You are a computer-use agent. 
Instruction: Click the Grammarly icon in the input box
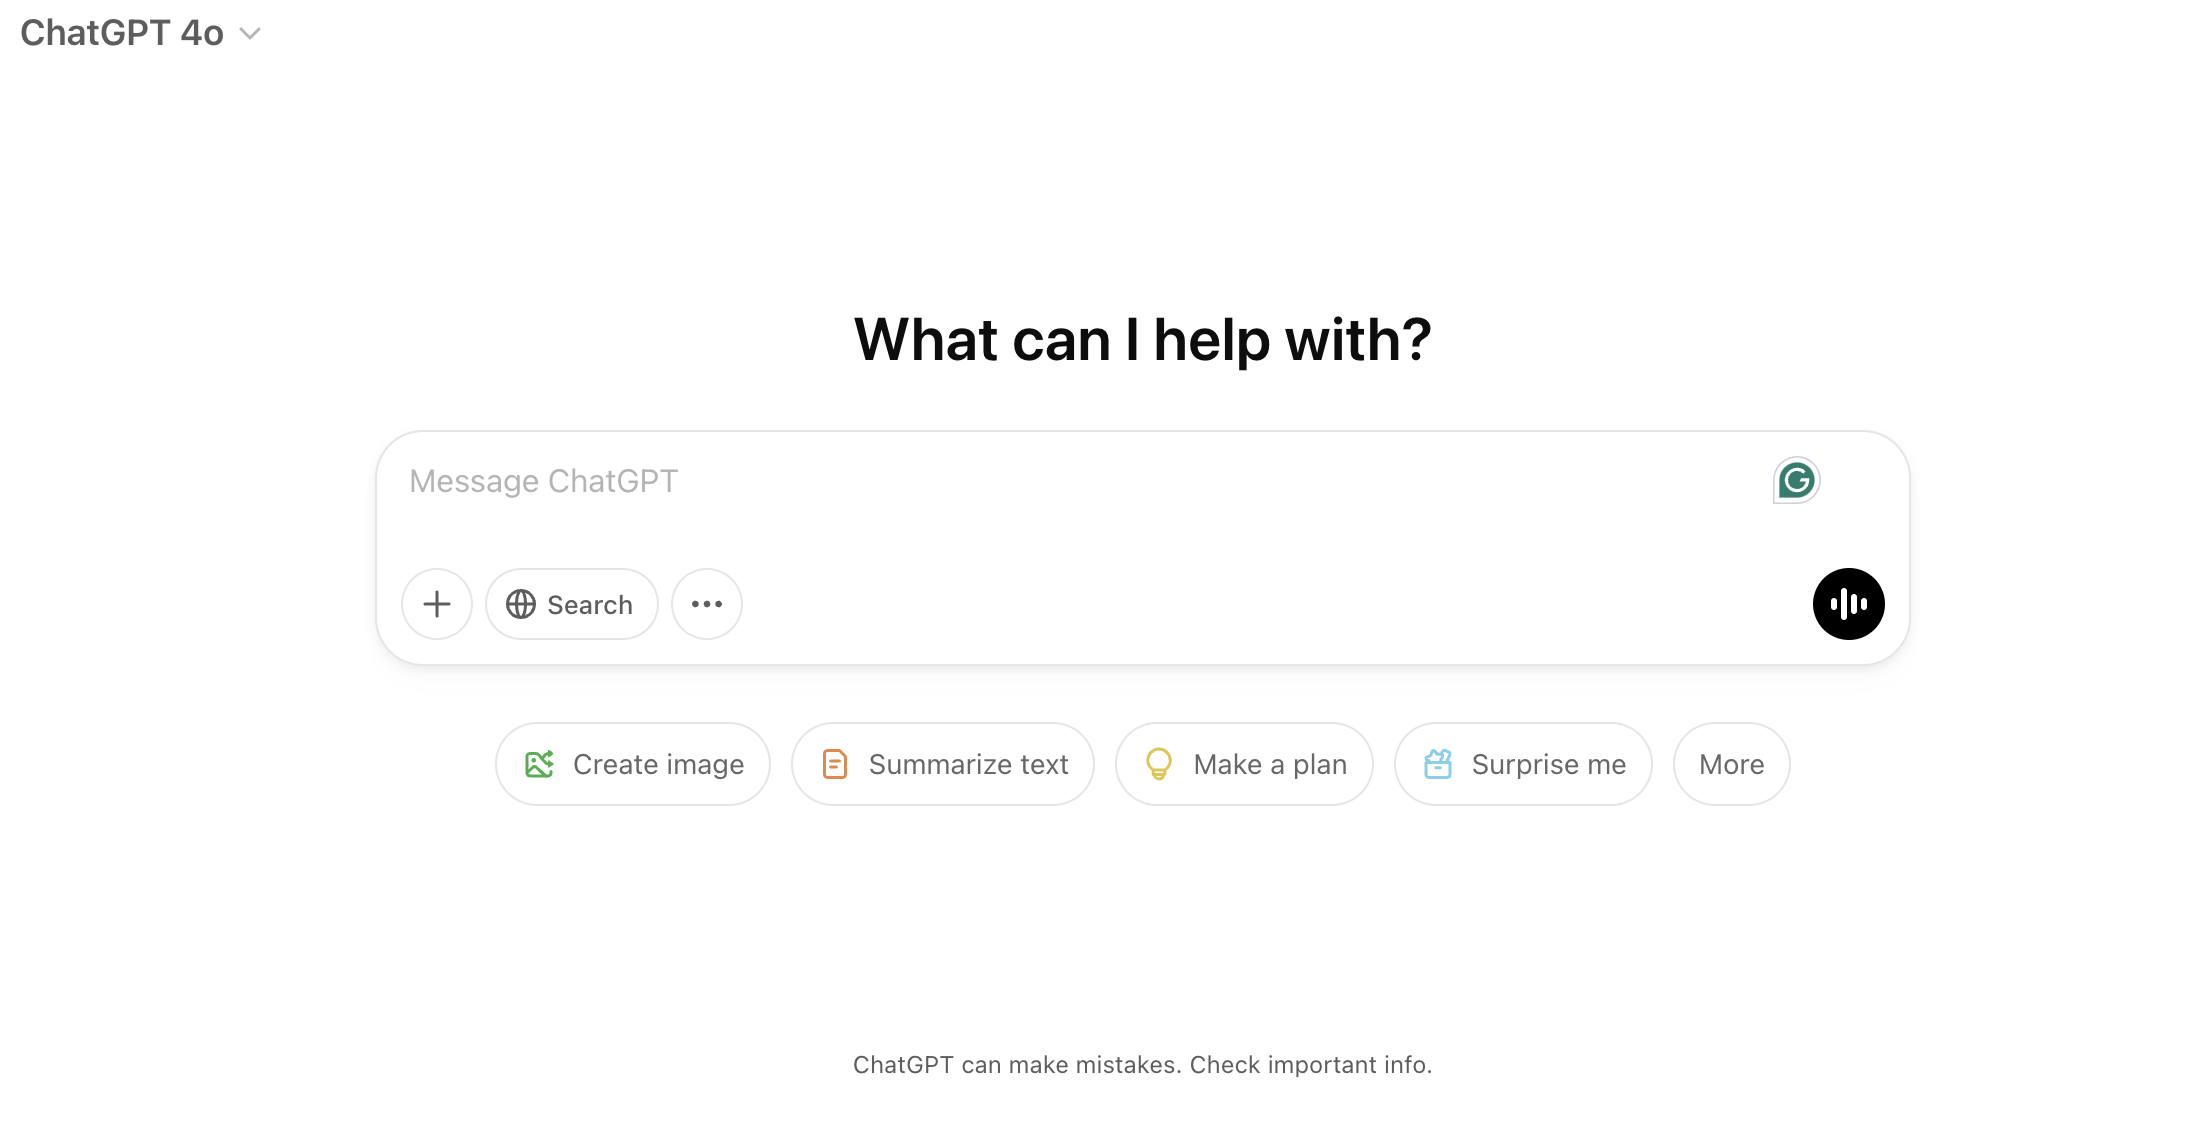coord(1795,480)
